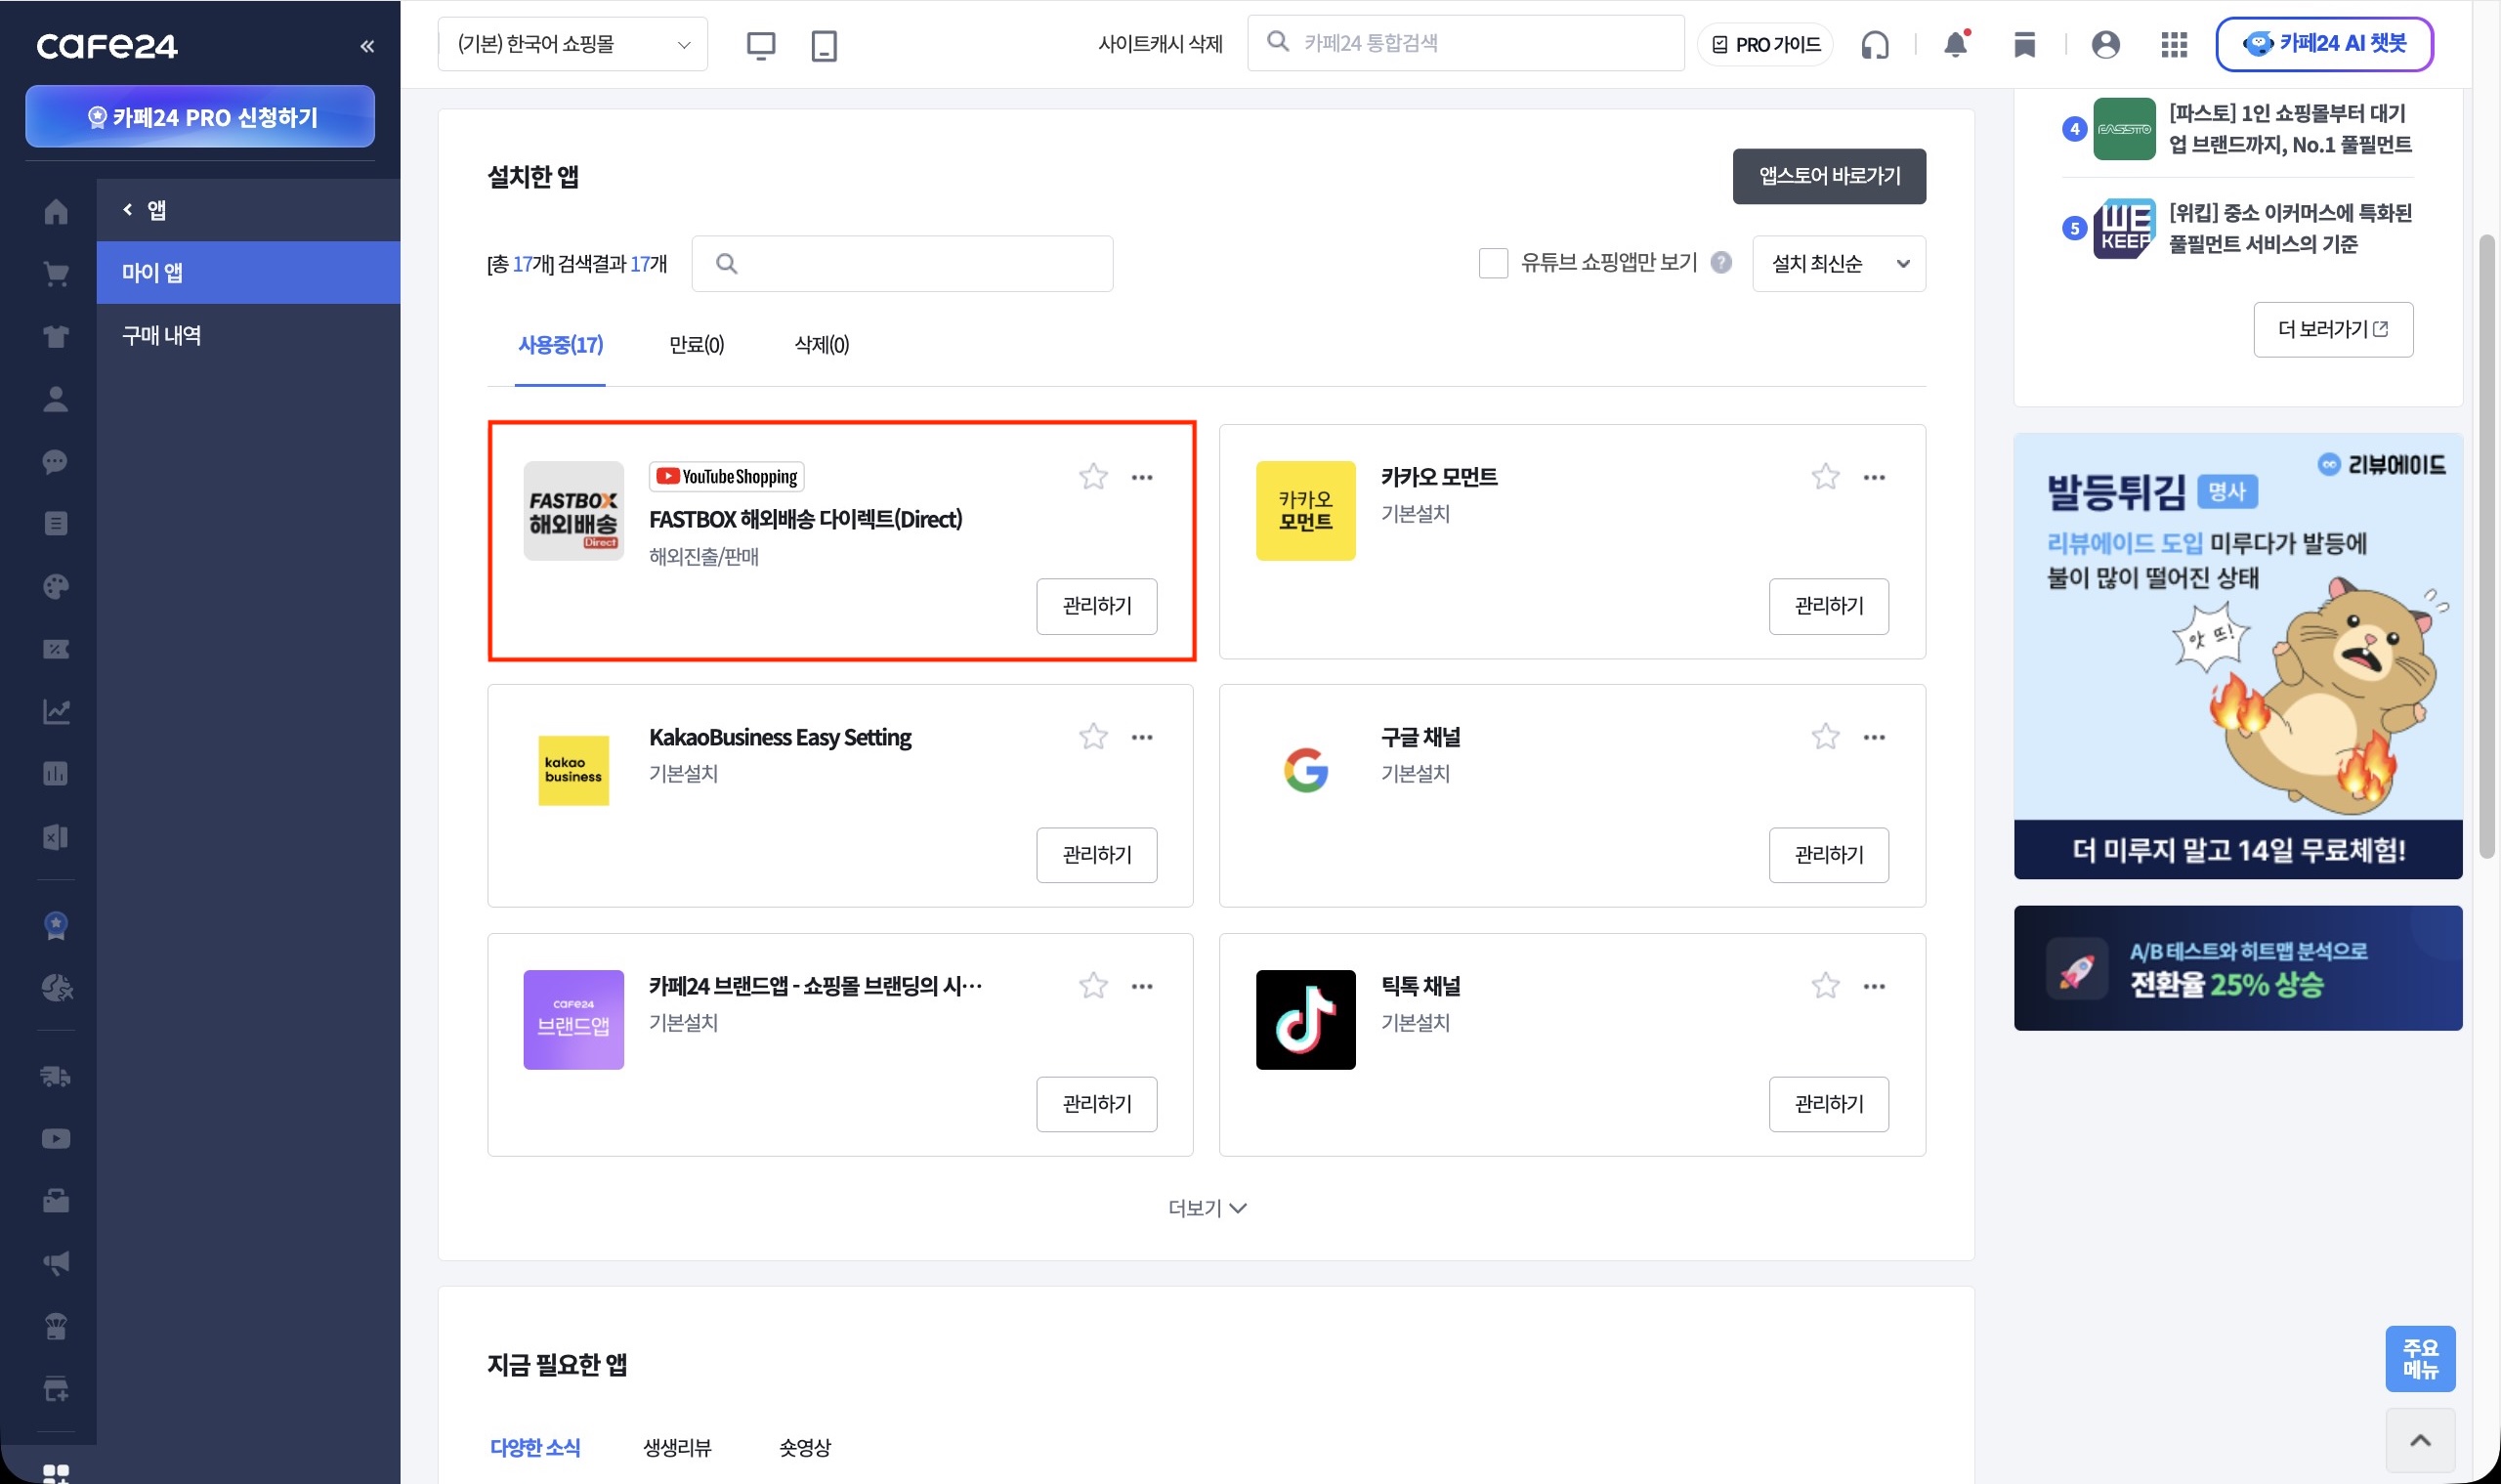Open the Excel file icon in sidebar
The height and width of the screenshot is (1484, 2501).
56,837
